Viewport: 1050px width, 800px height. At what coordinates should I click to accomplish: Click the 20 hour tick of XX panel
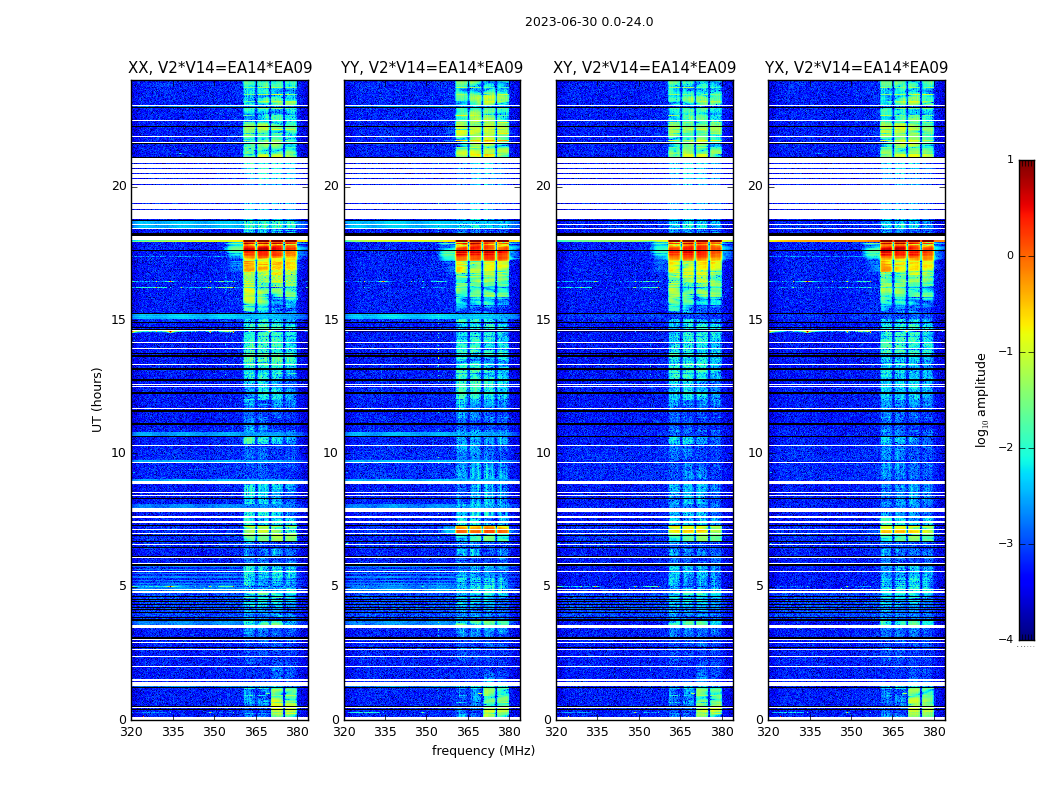[119, 186]
